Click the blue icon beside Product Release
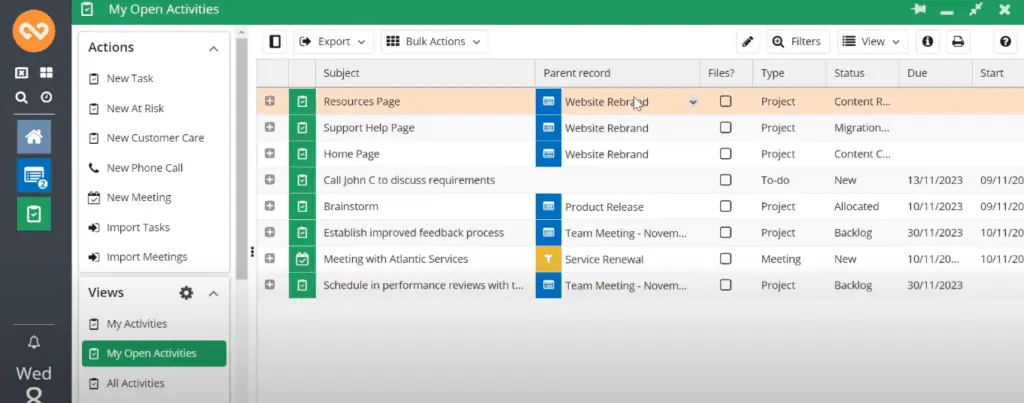 pyautogui.click(x=549, y=206)
